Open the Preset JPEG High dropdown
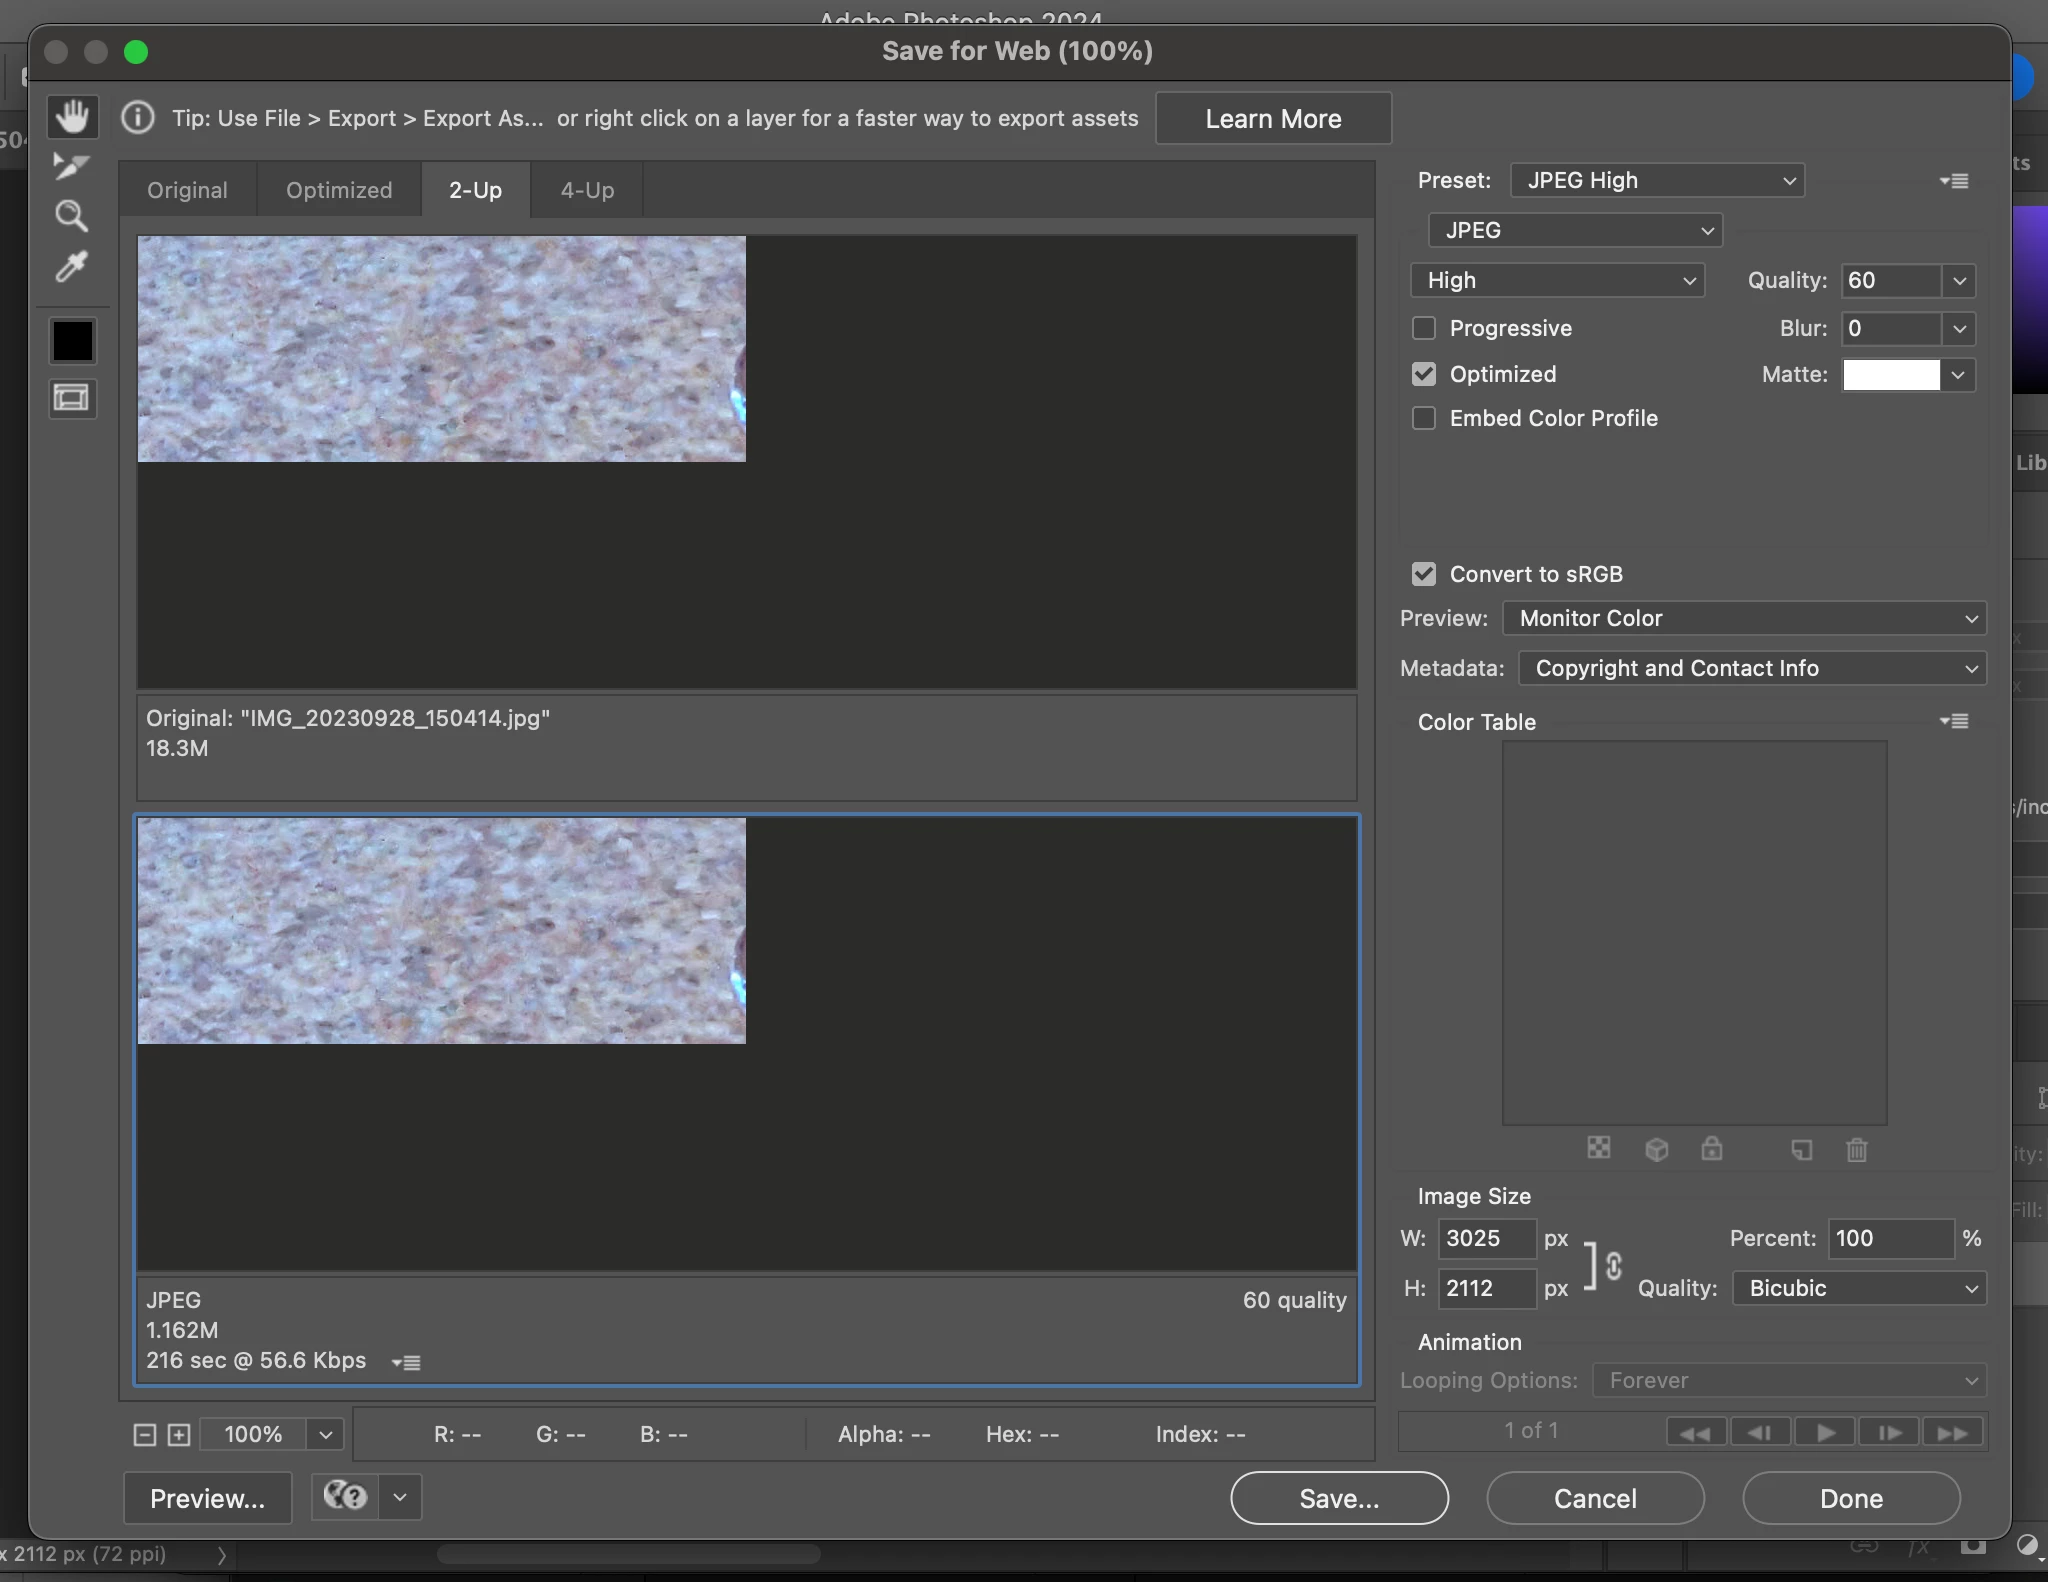Image resolution: width=2048 pixels, height=1582 pixels. pyautogui.click(x=1657, y=181)
